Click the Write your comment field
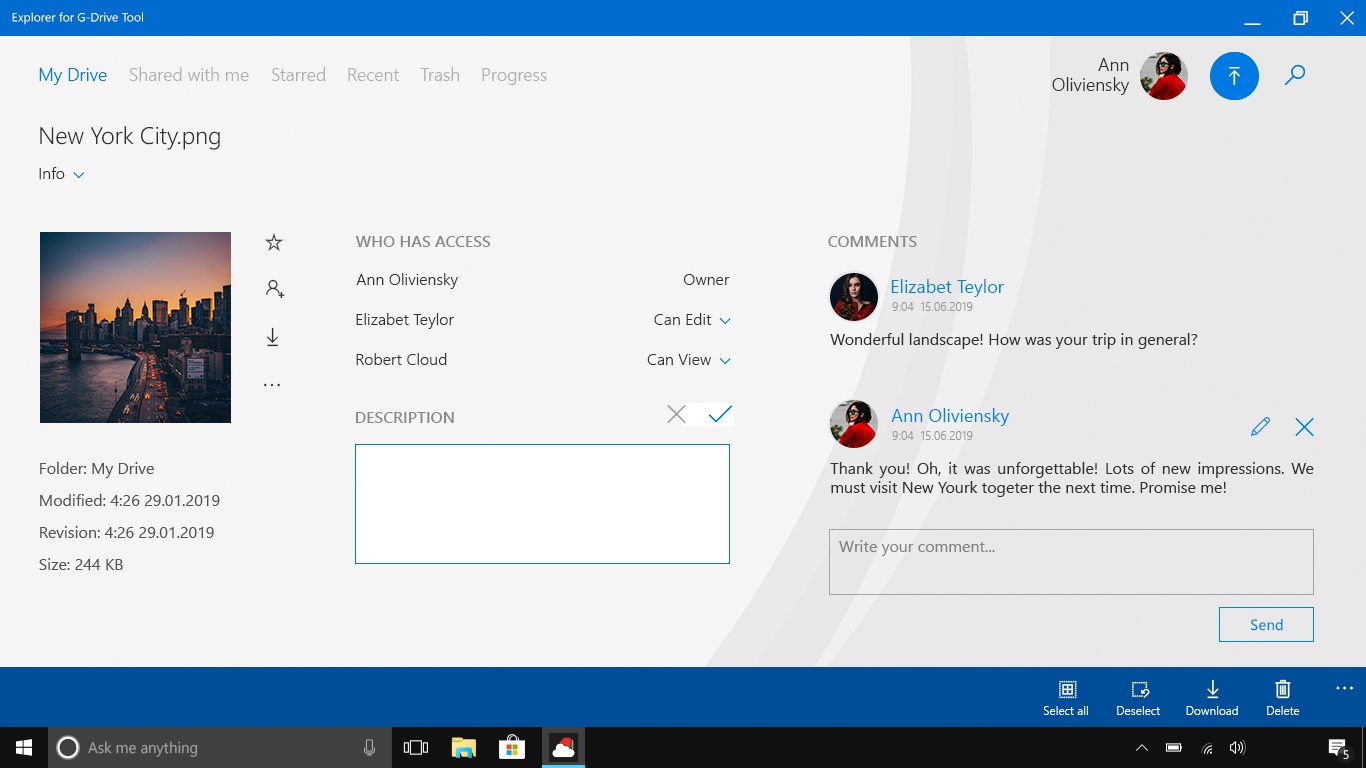This screenshot has height=768, width=1366. (x=1071, y=562)
